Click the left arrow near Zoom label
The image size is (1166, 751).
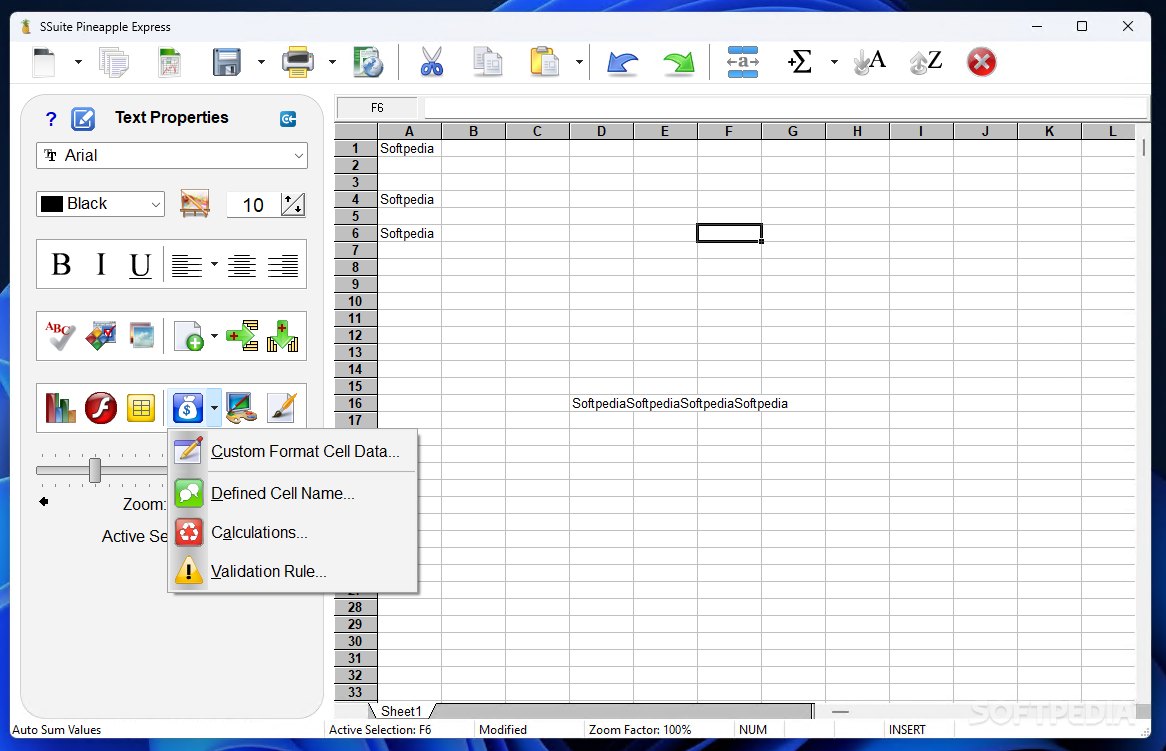44,502
